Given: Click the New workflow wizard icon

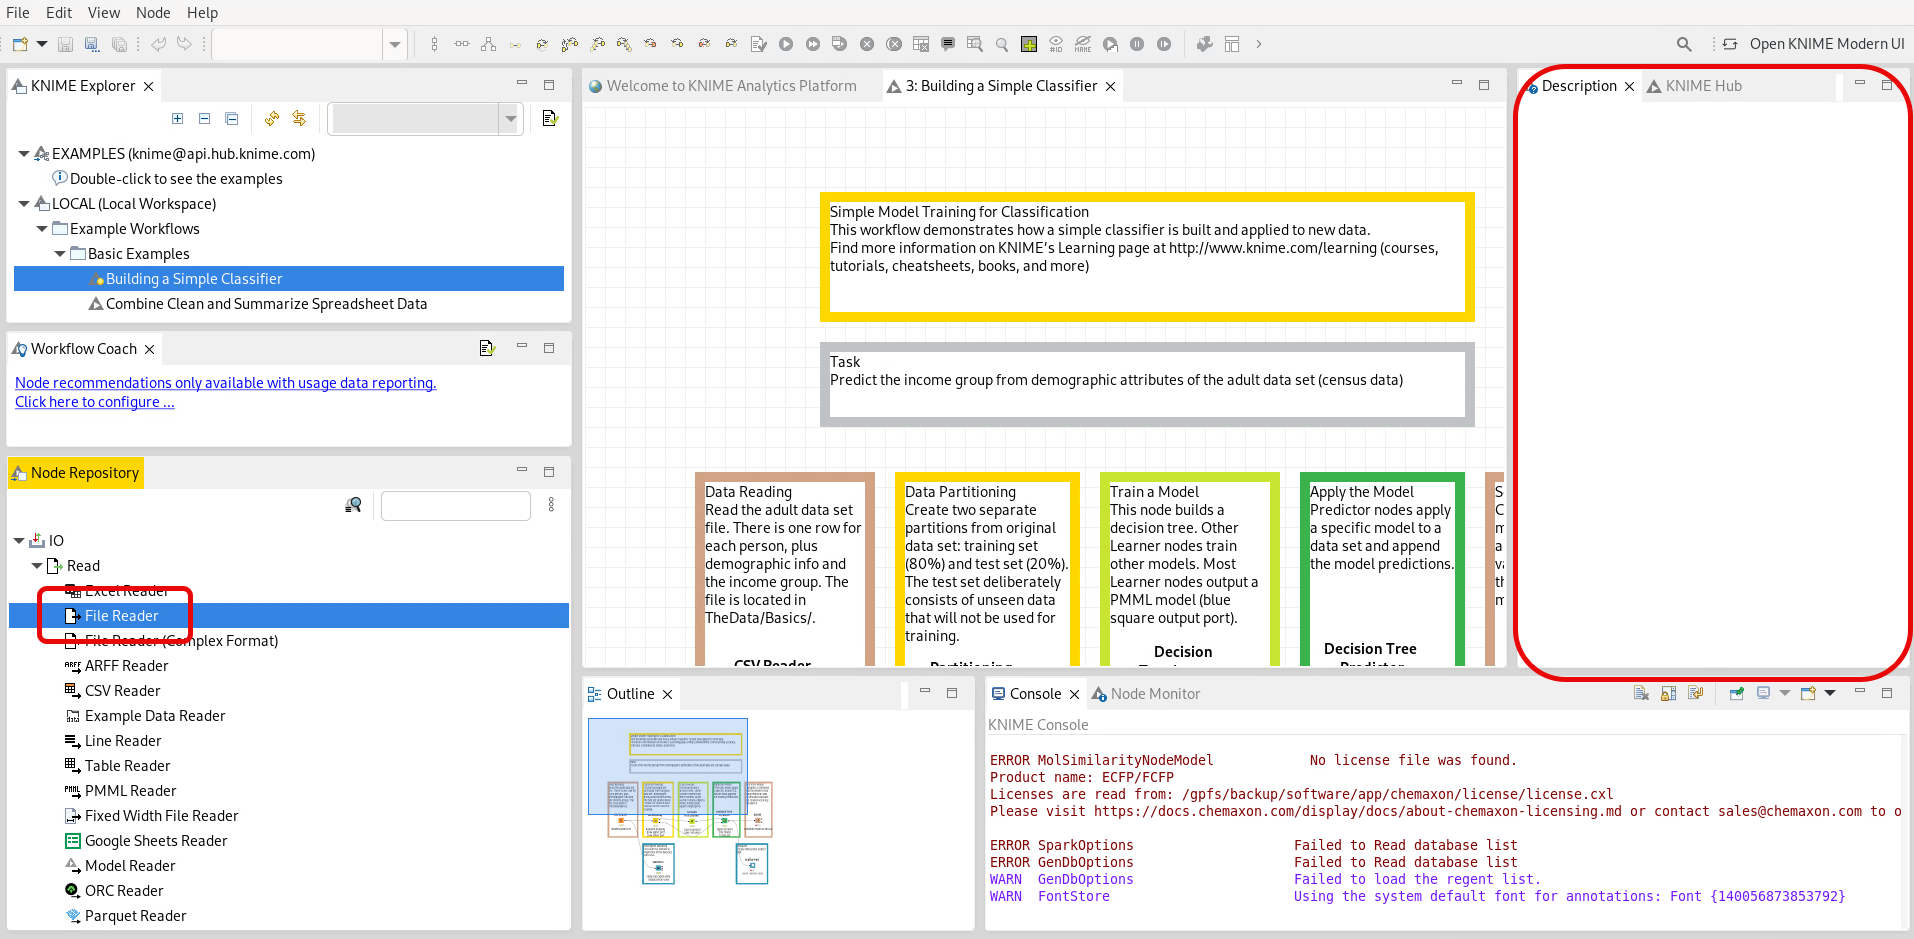Looking at the screenshot, I should tap(20, 44).
